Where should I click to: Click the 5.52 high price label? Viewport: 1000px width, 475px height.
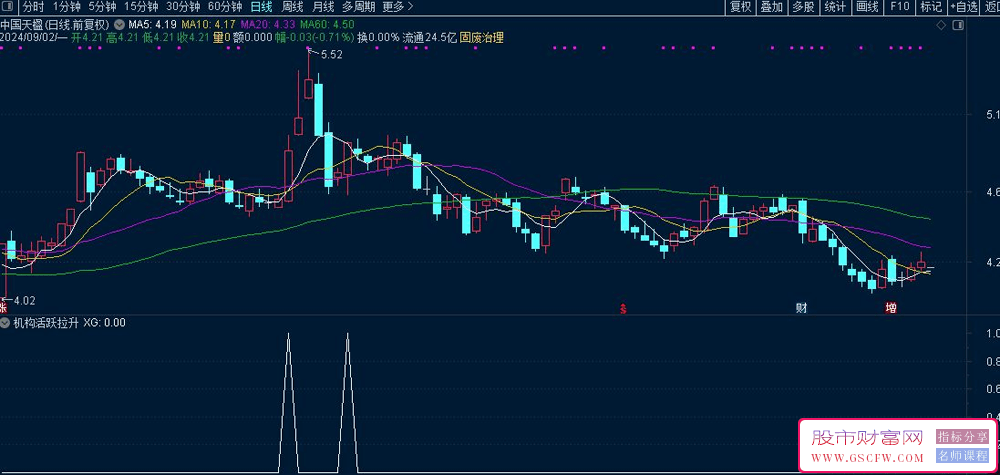[x=332, y=55]
